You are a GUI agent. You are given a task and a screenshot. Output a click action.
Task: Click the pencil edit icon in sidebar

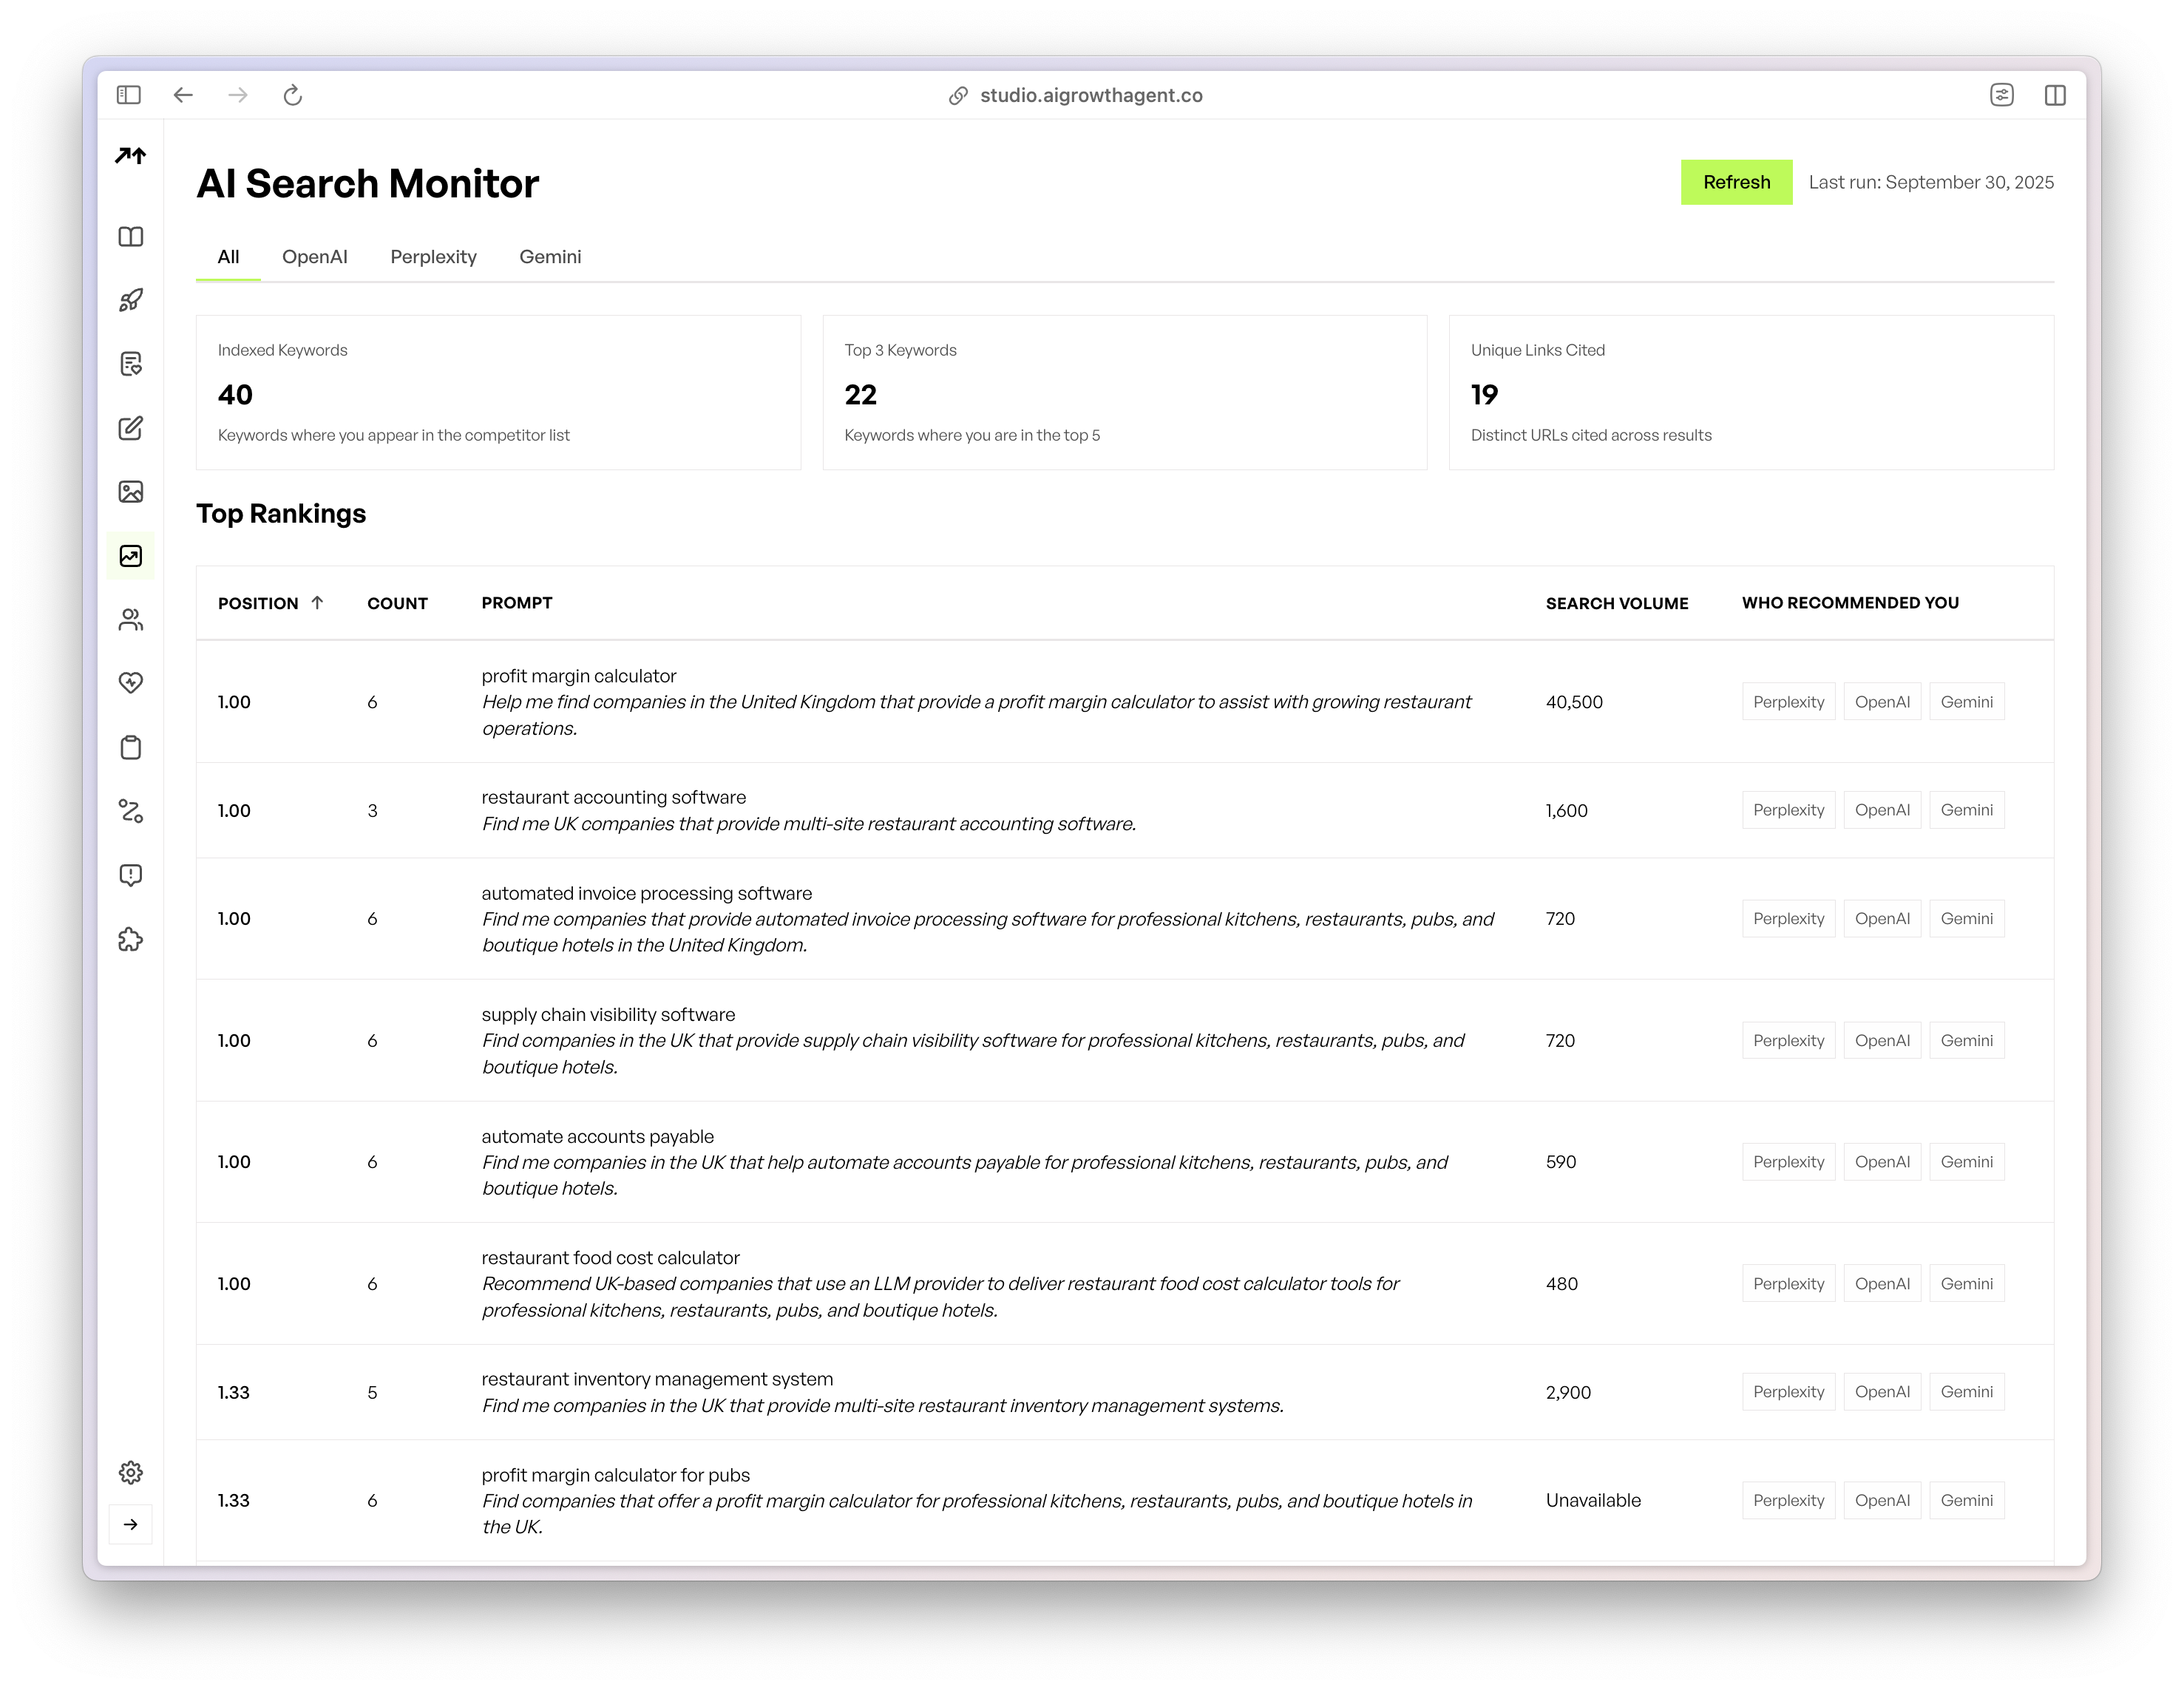pos(131,428)
